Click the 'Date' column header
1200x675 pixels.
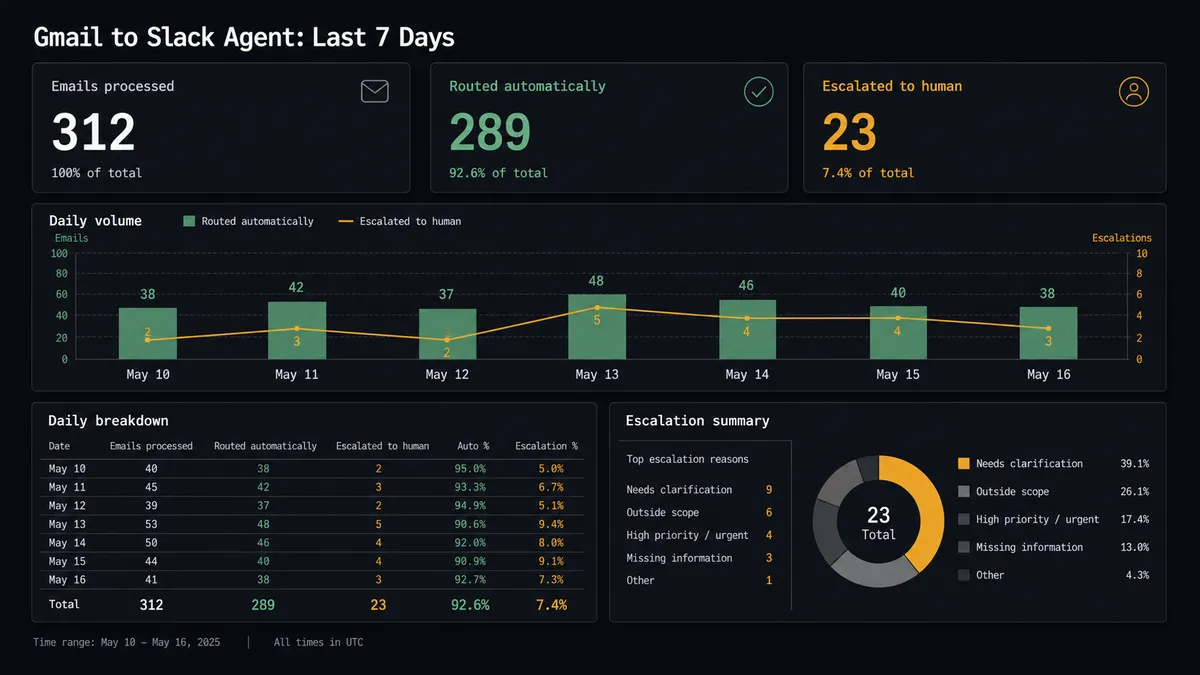click(59, 446)
